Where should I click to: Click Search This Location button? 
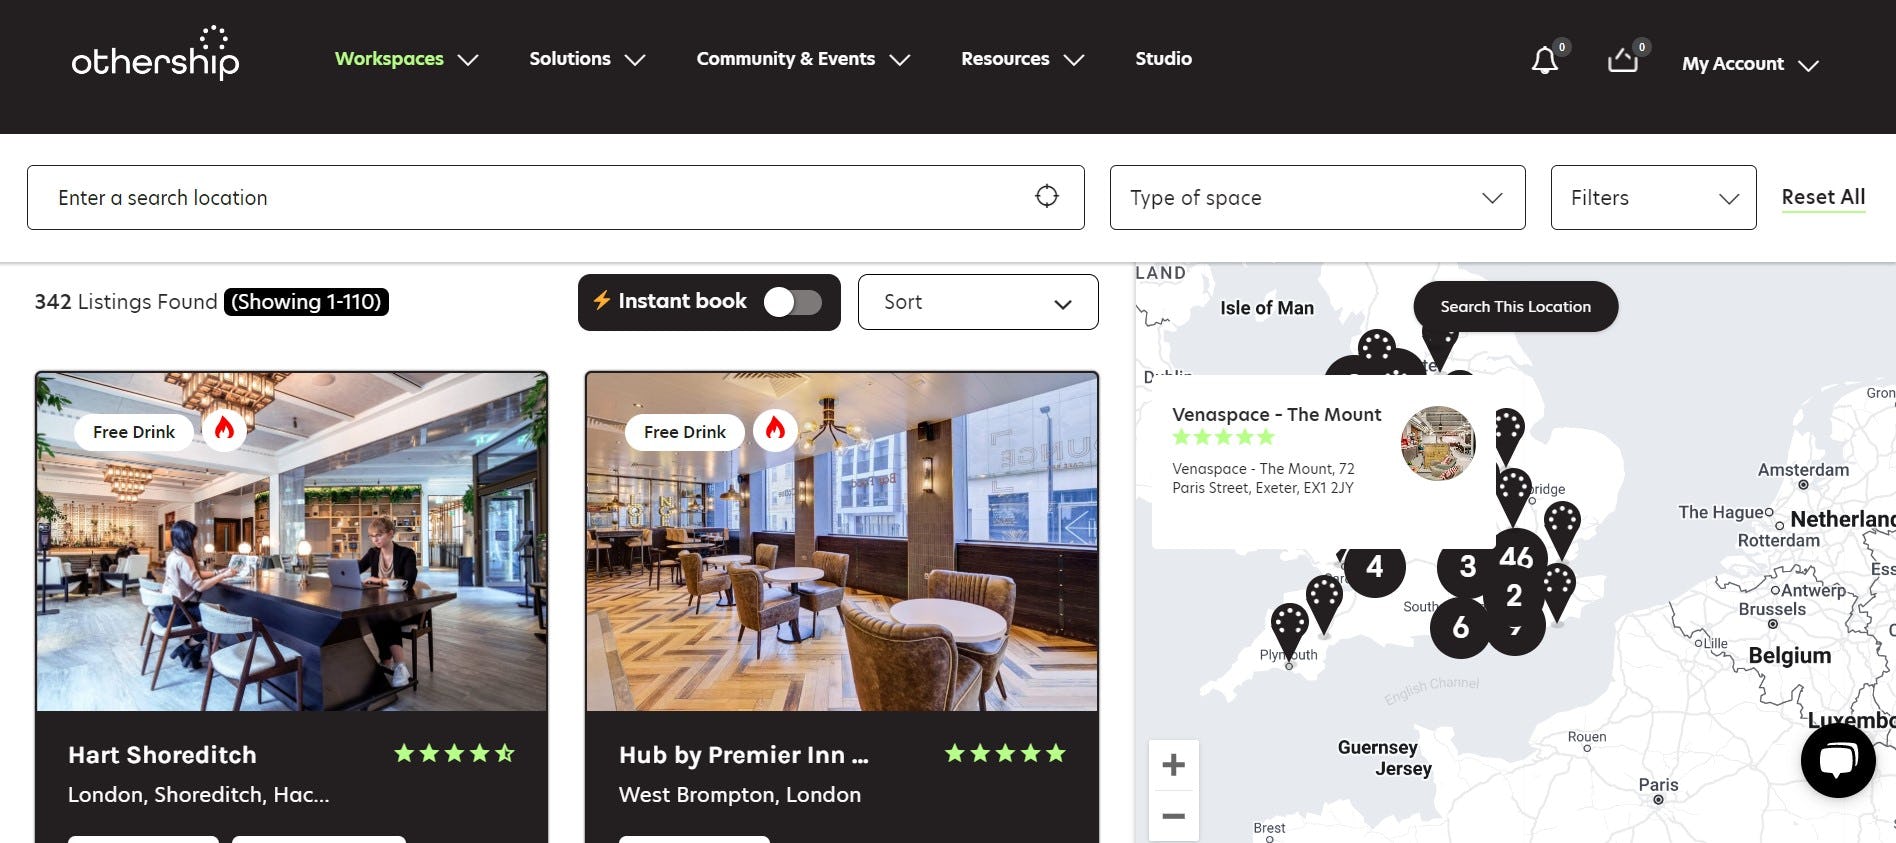(x=1515, y=307)
